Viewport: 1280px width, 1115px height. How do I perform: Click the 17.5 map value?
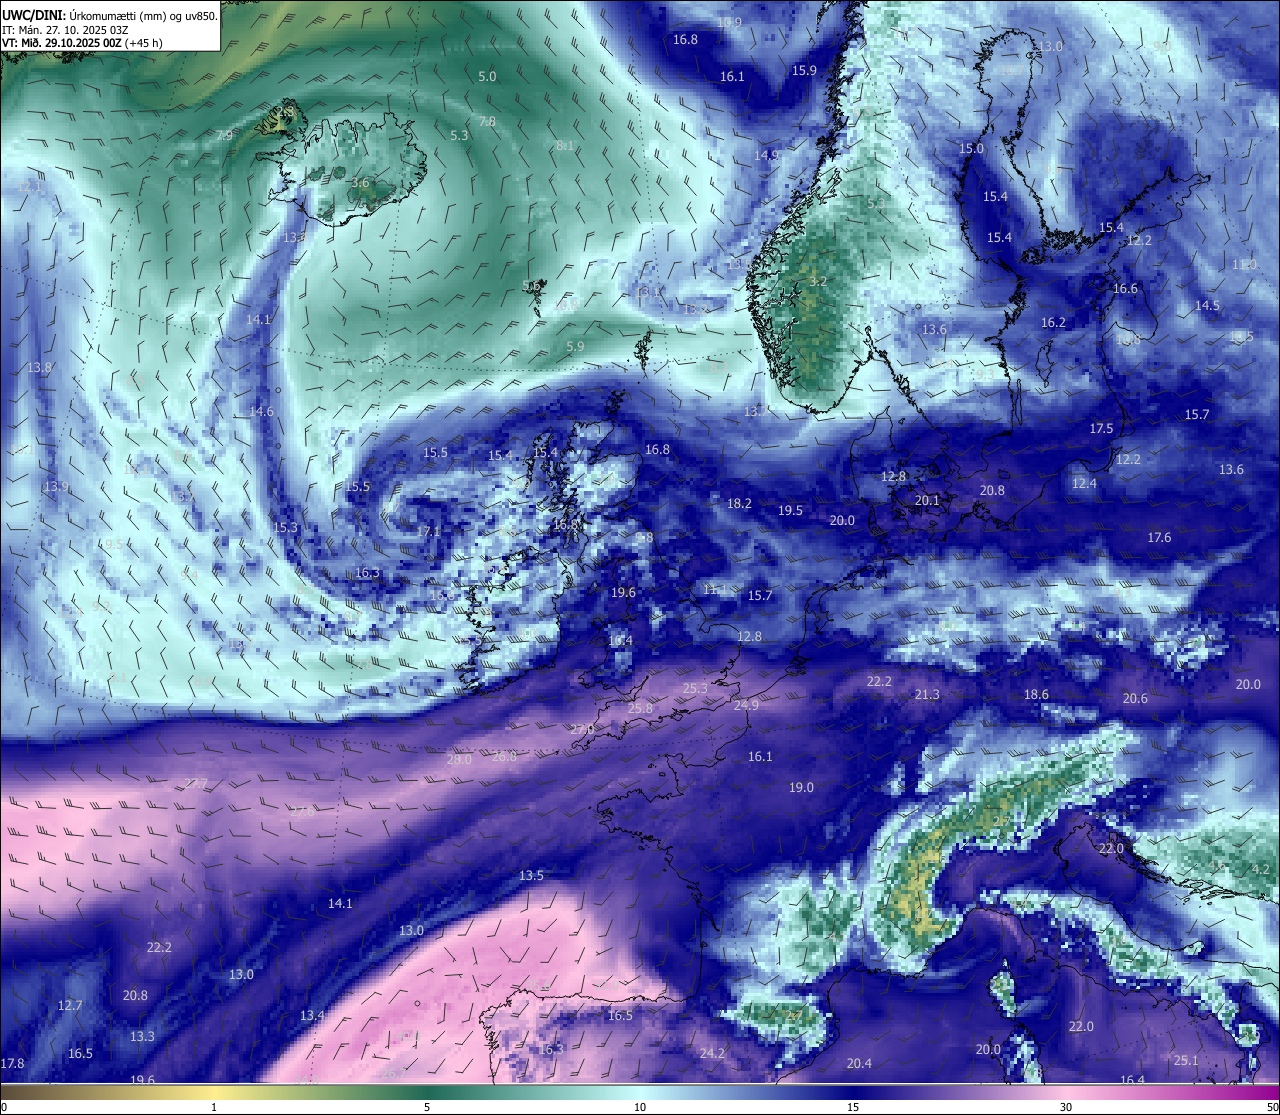pos(1101,428)
